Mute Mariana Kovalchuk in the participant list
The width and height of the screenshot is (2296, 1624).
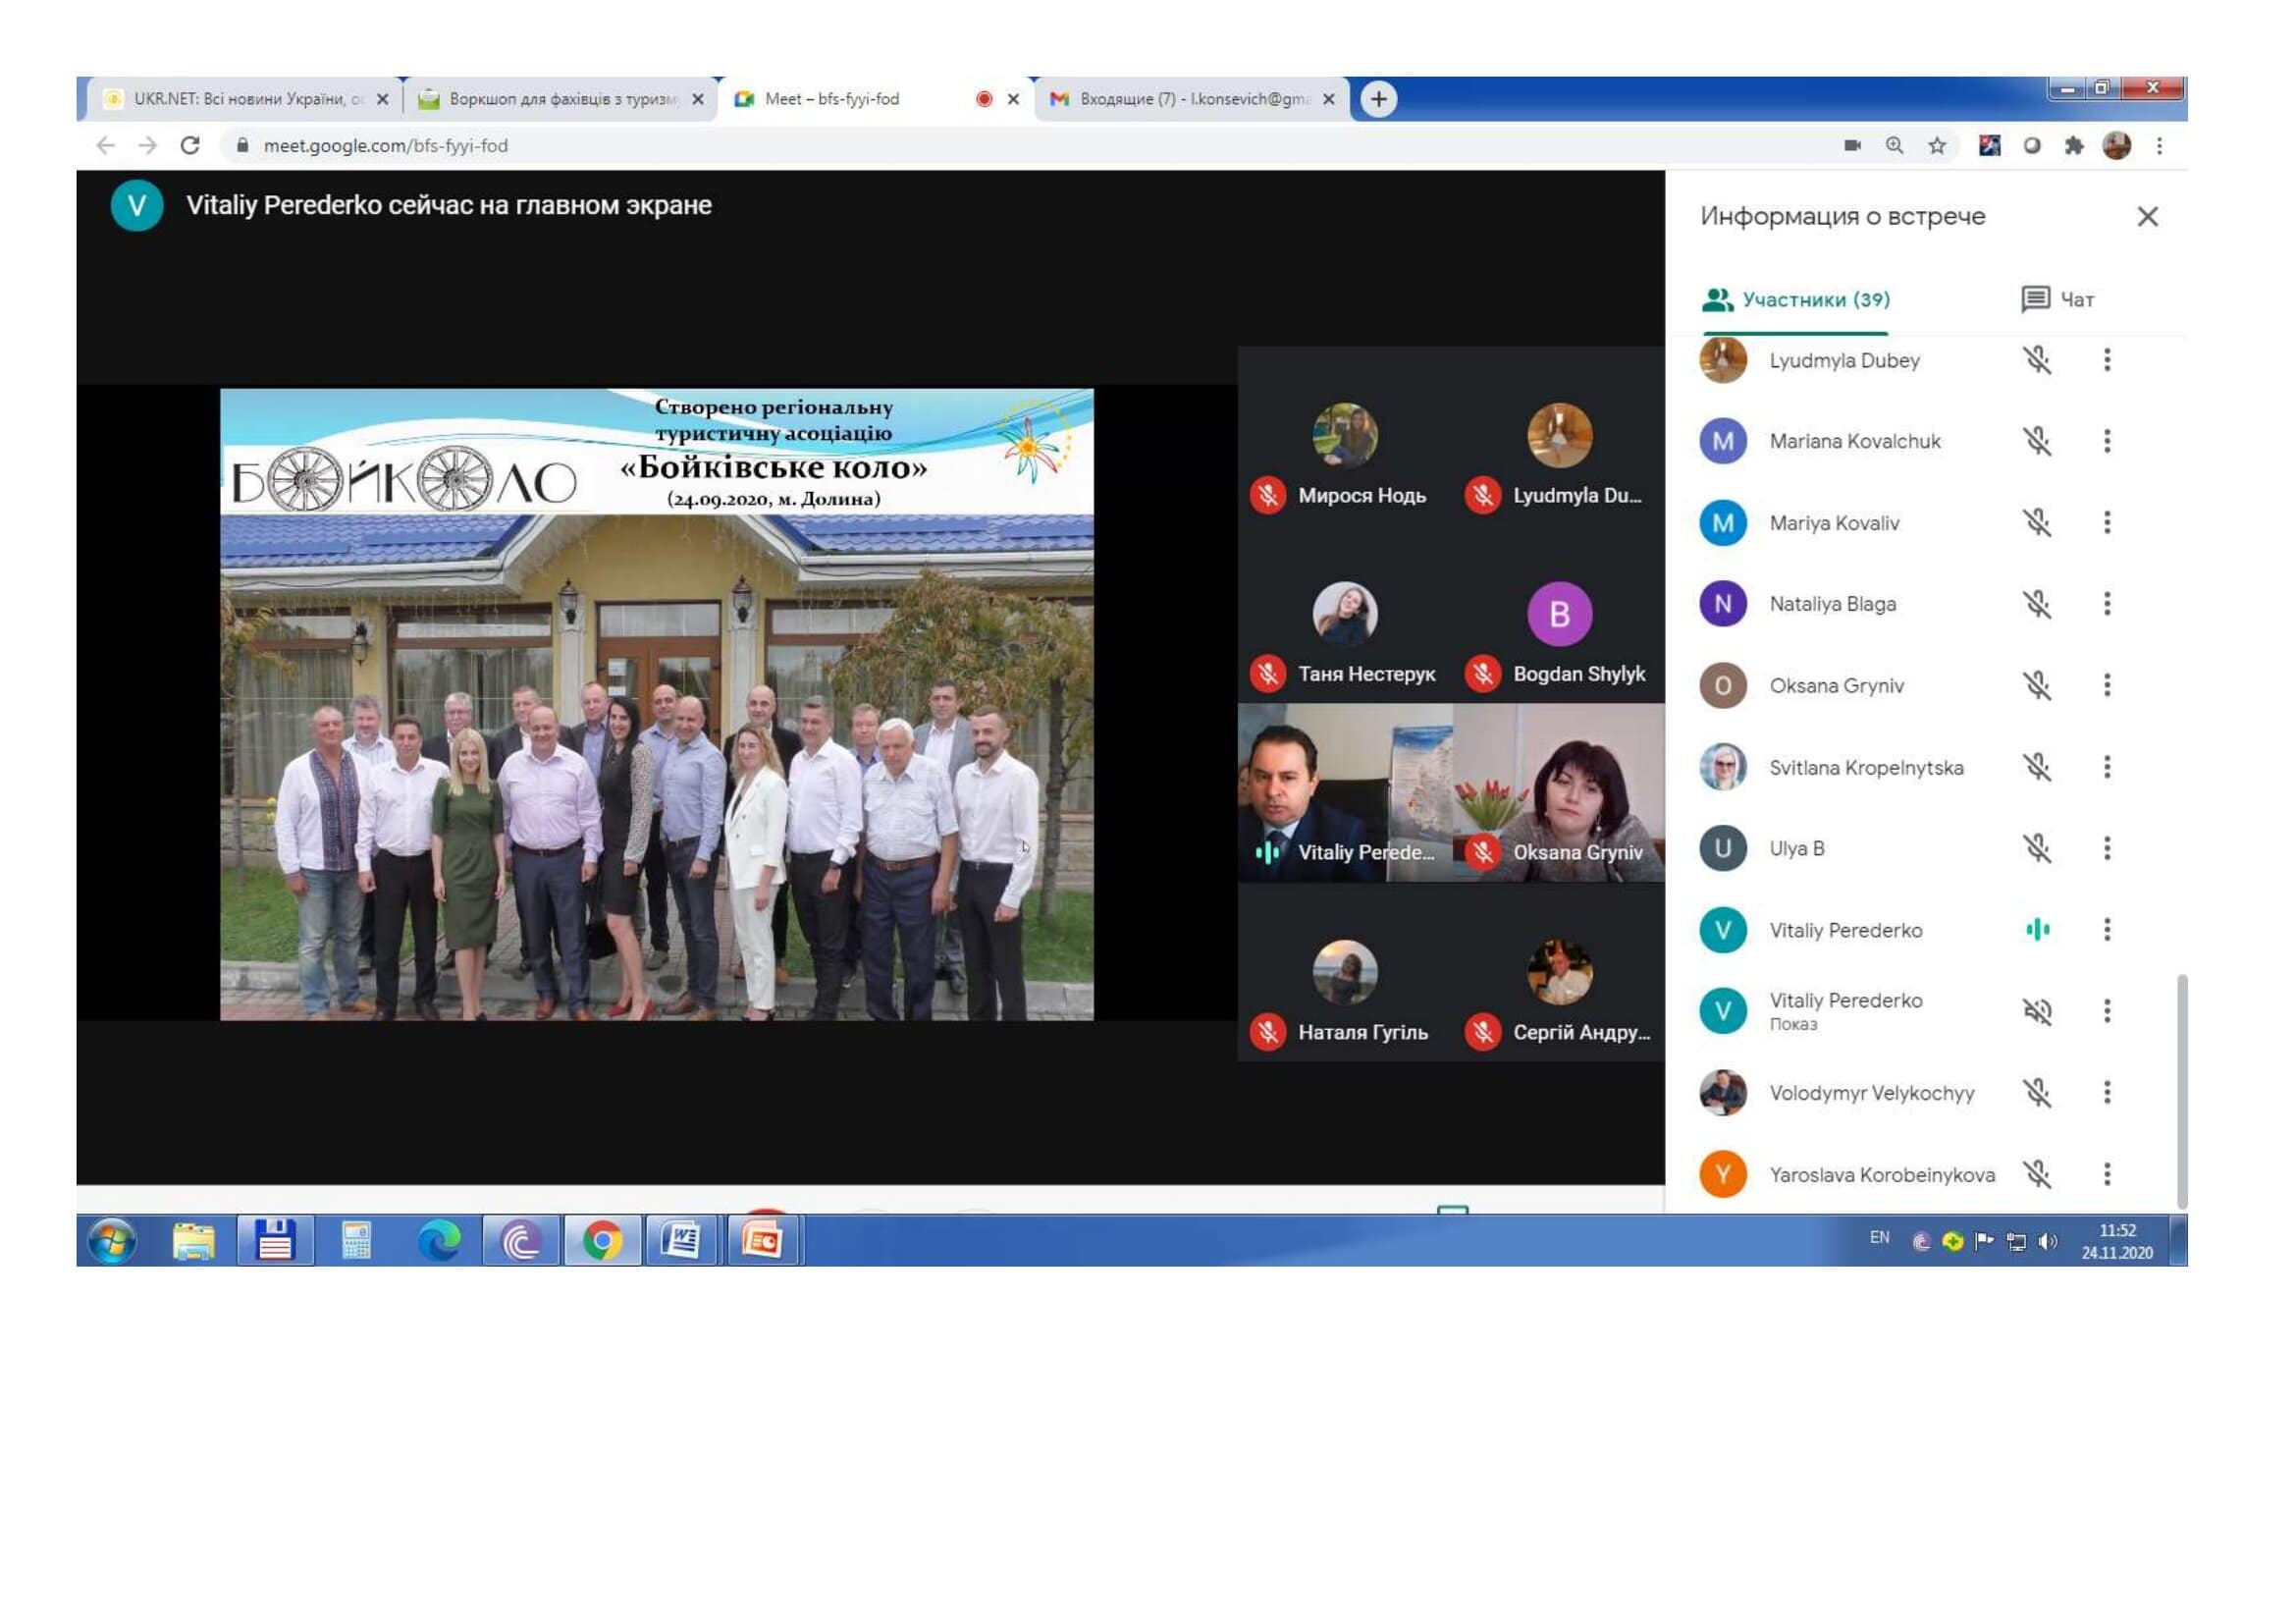tap(2037, 441)
